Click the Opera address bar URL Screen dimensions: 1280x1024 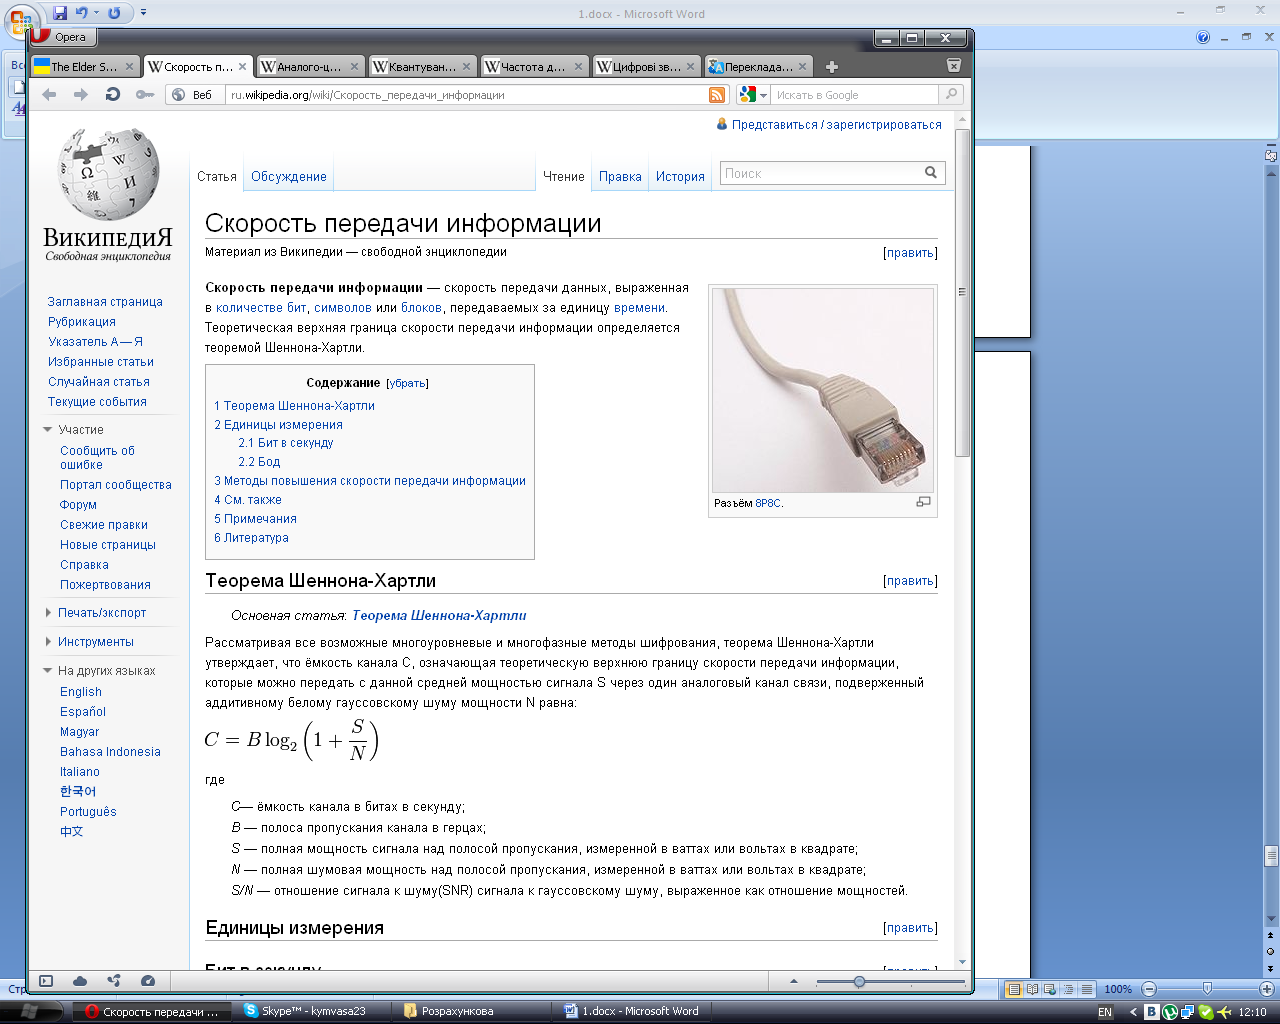[x=467, y=95]
